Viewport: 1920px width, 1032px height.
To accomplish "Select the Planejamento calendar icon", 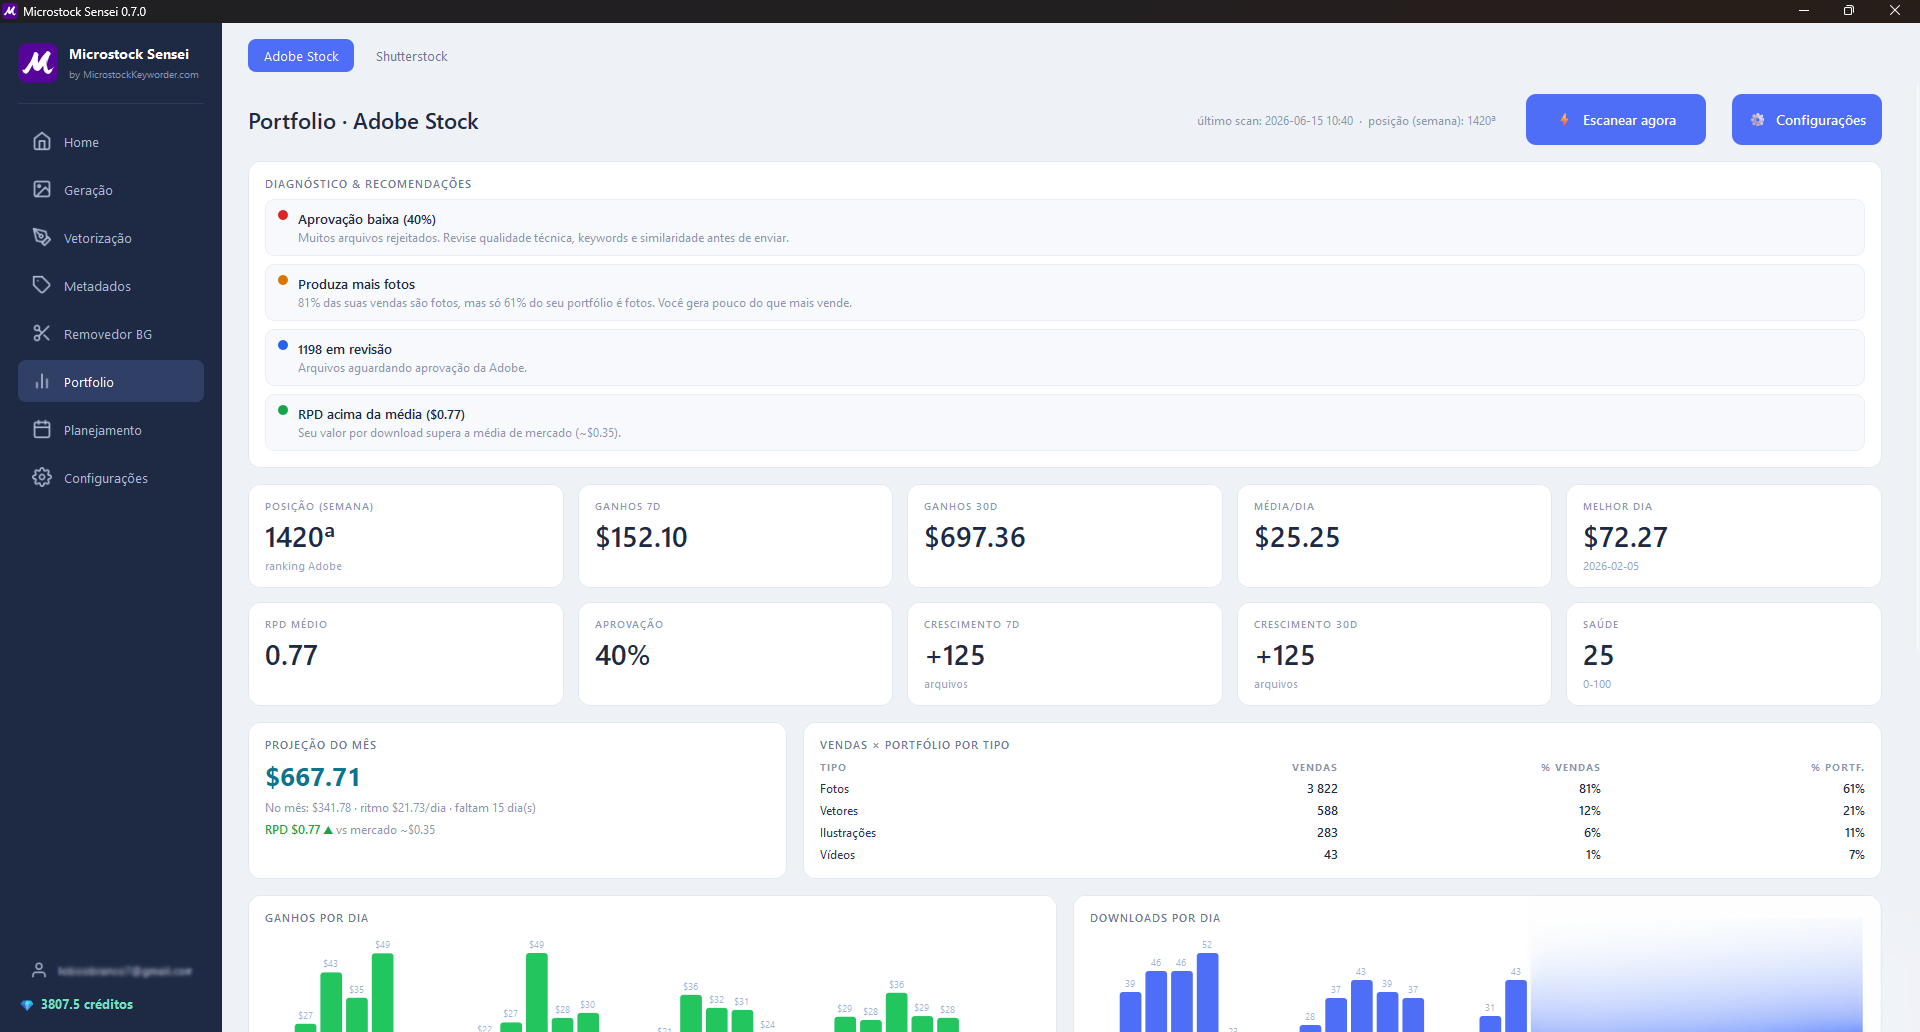I will (x=42, y=429).
